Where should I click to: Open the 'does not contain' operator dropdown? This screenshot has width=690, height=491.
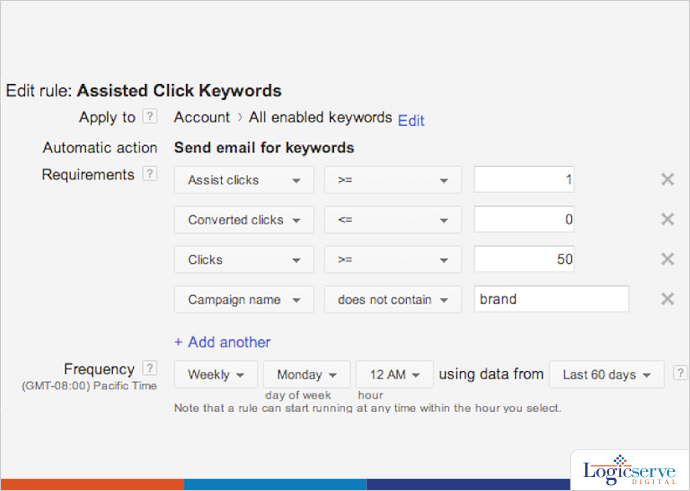[x=392, y=299]
